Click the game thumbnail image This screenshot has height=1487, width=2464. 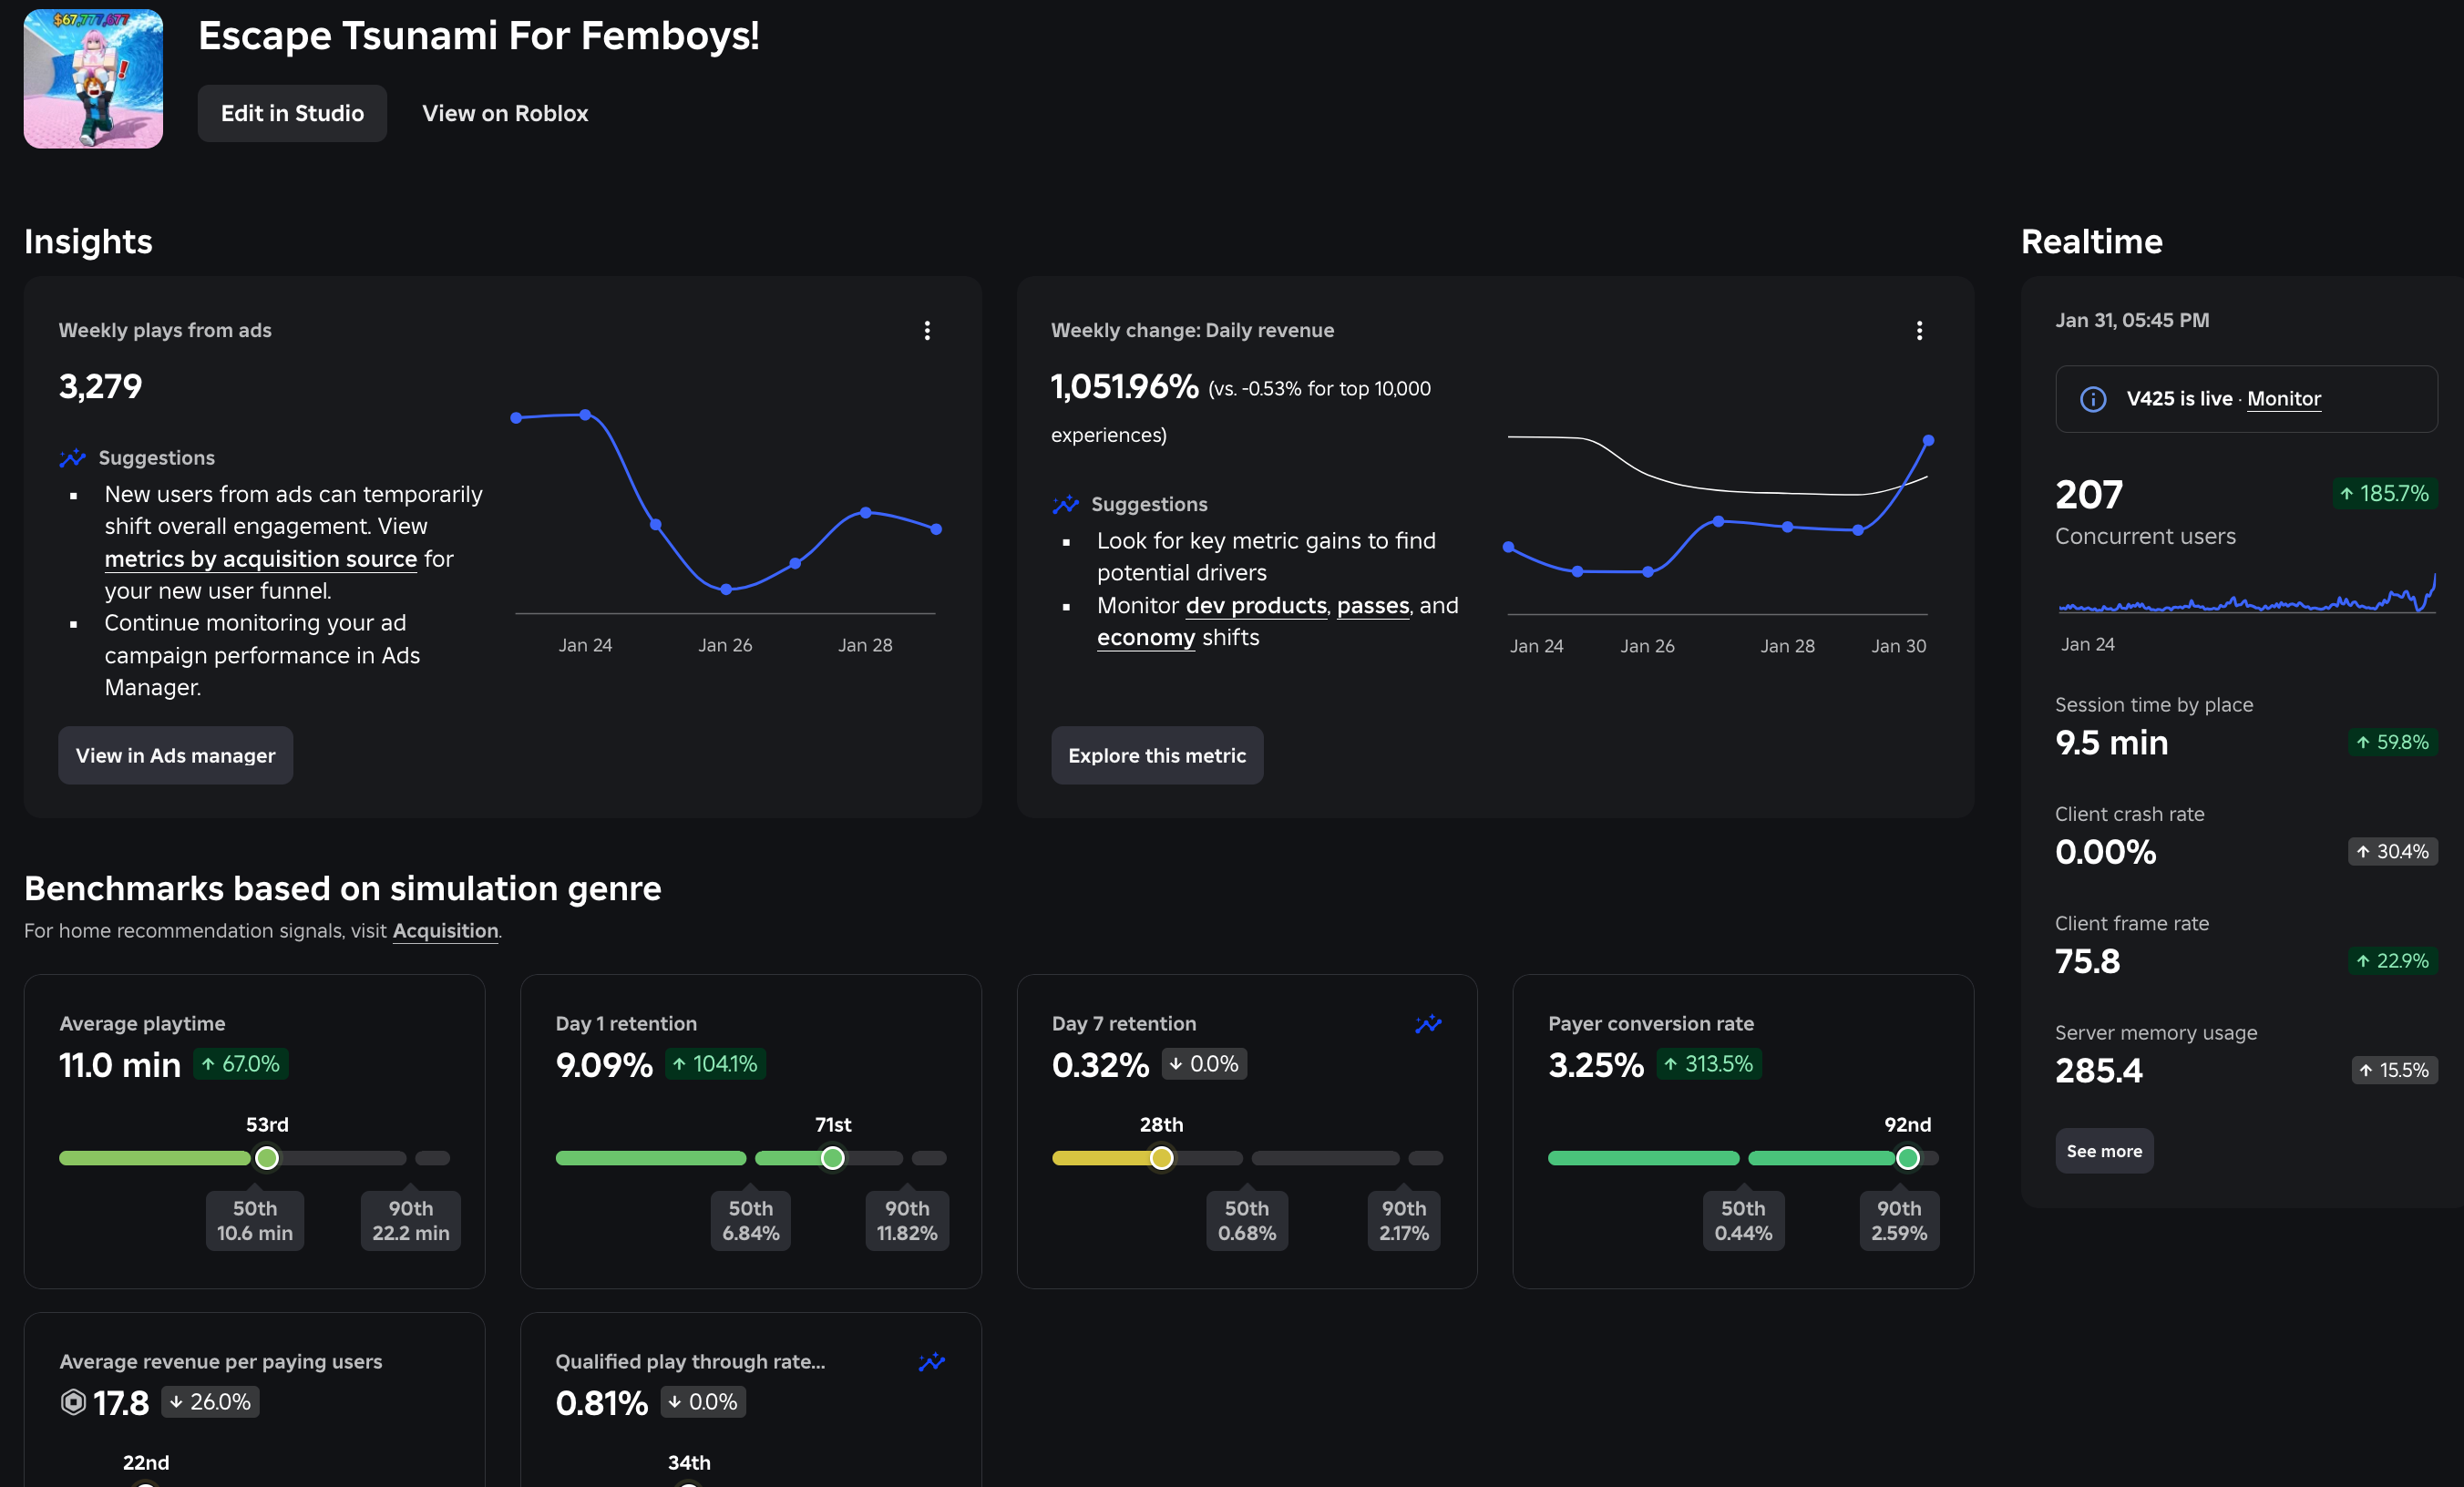(93, 79)
